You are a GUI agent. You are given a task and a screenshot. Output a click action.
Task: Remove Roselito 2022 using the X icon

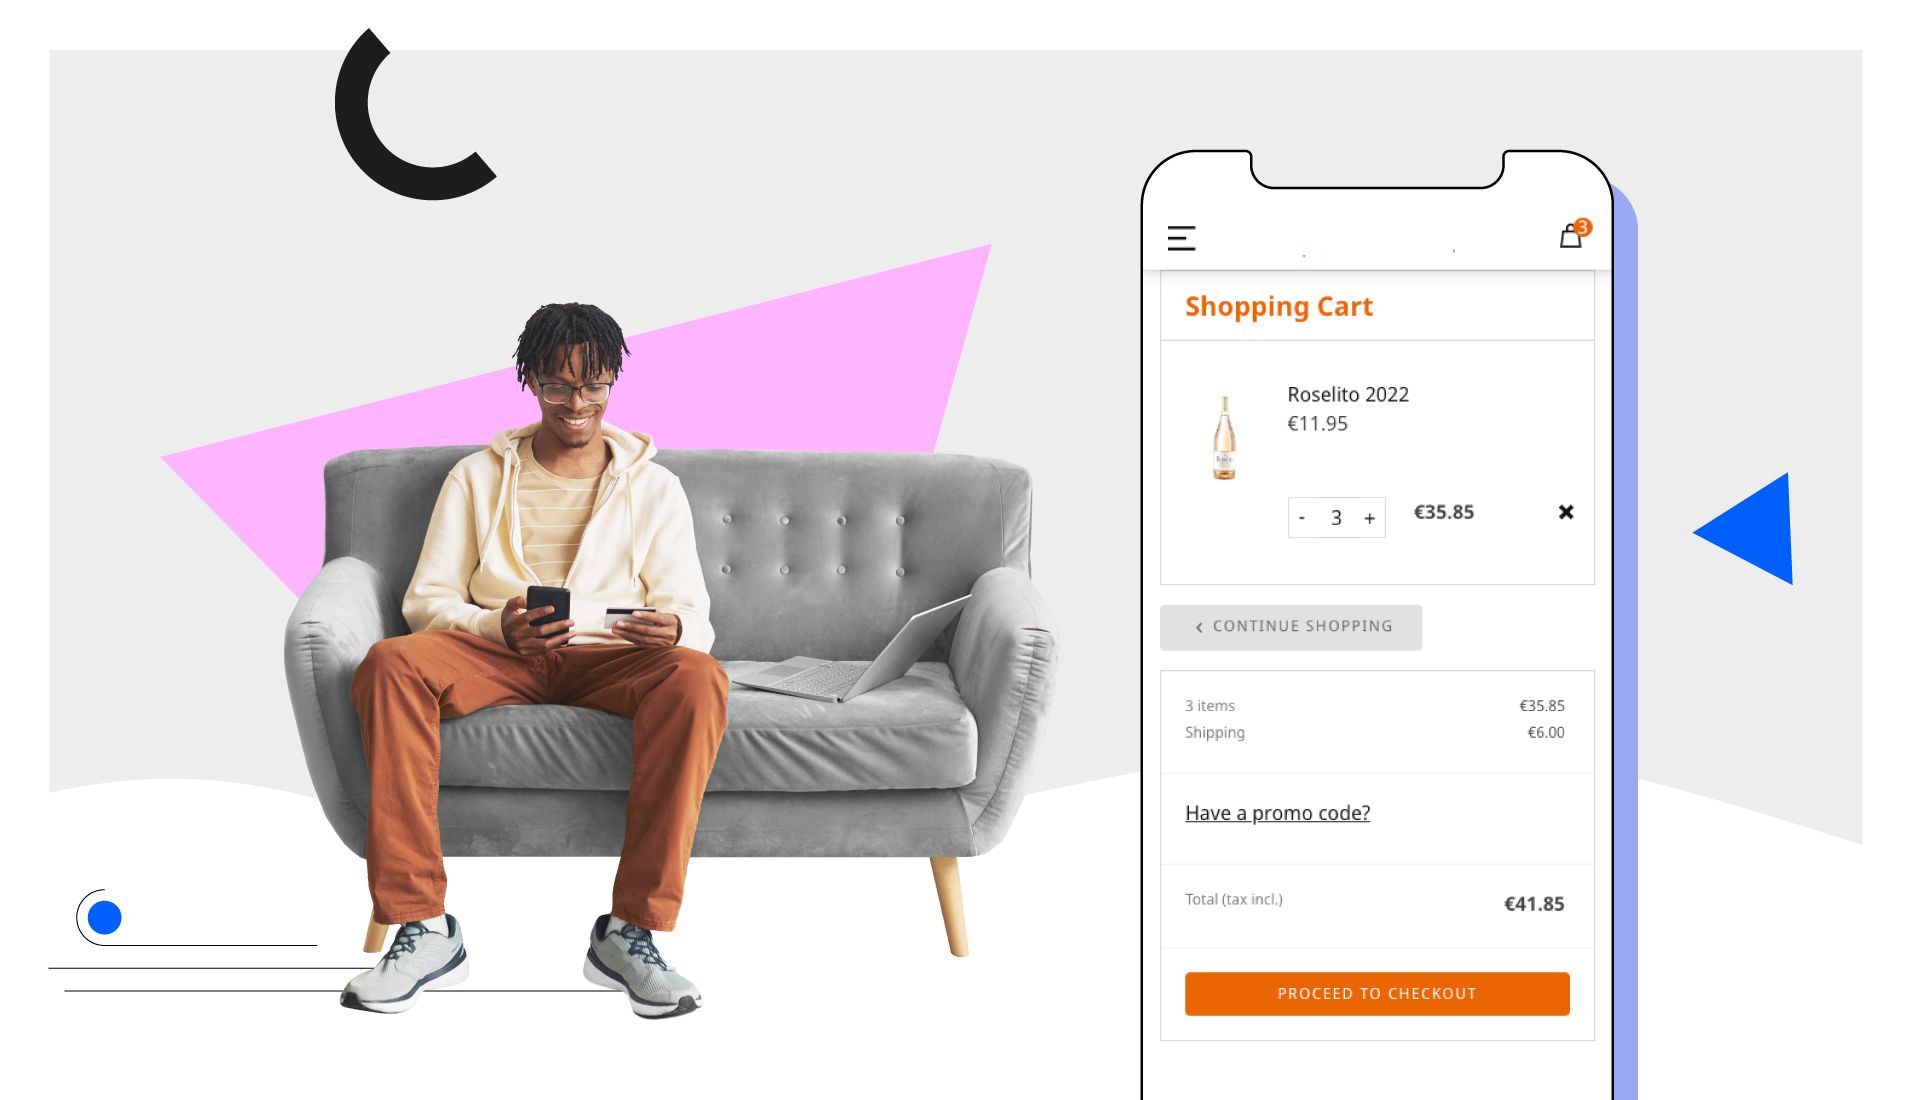click(1566, 512)
